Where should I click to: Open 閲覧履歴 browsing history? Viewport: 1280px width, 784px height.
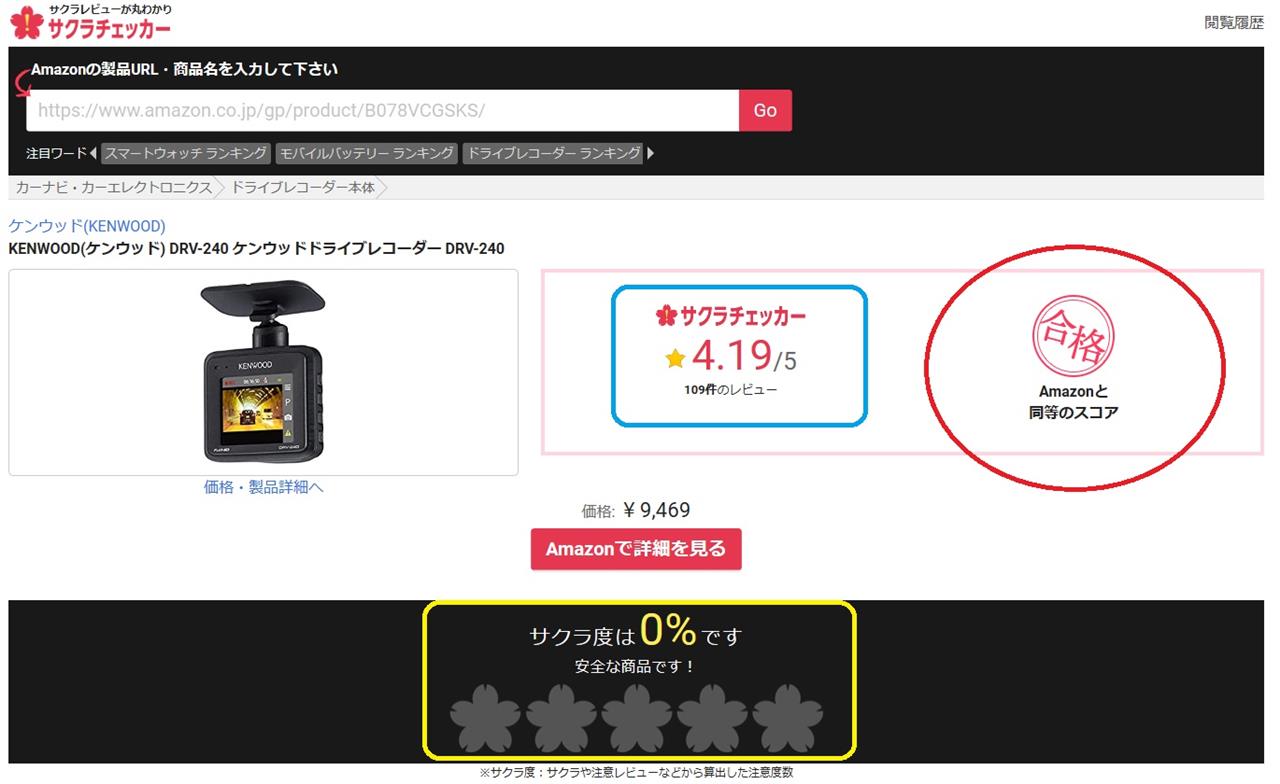point(1234,23)
